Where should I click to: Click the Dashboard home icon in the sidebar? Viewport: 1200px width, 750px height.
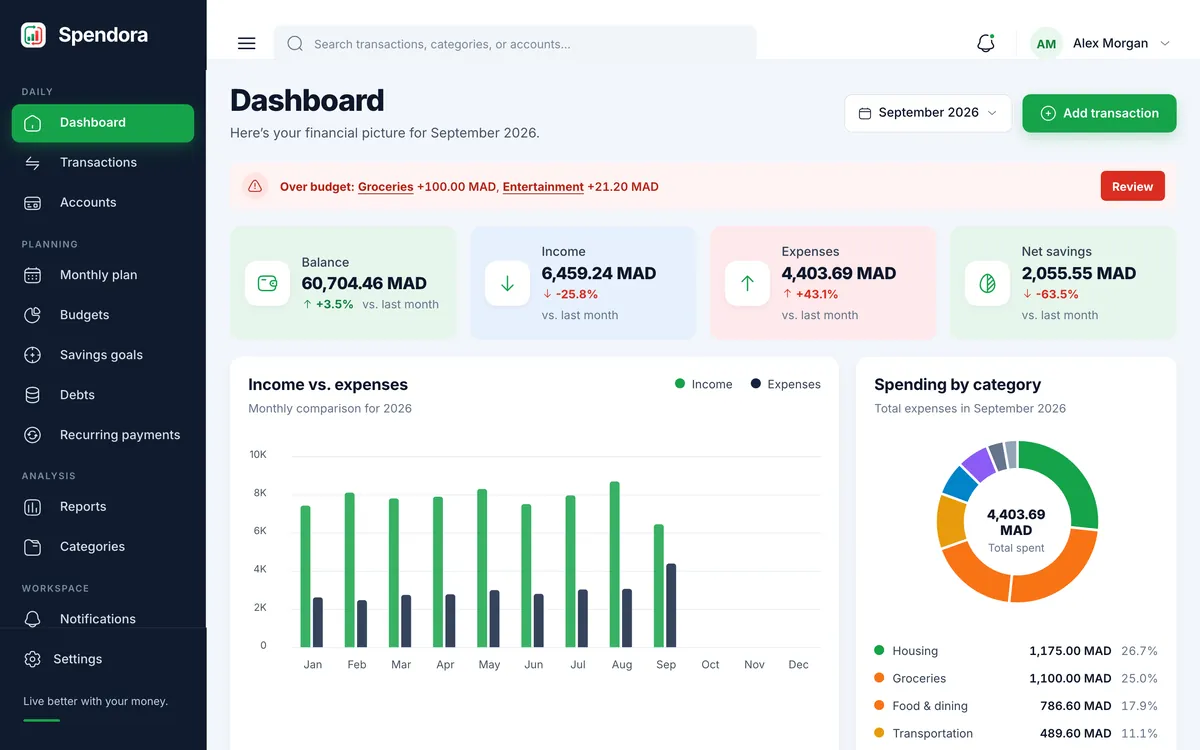32,123
